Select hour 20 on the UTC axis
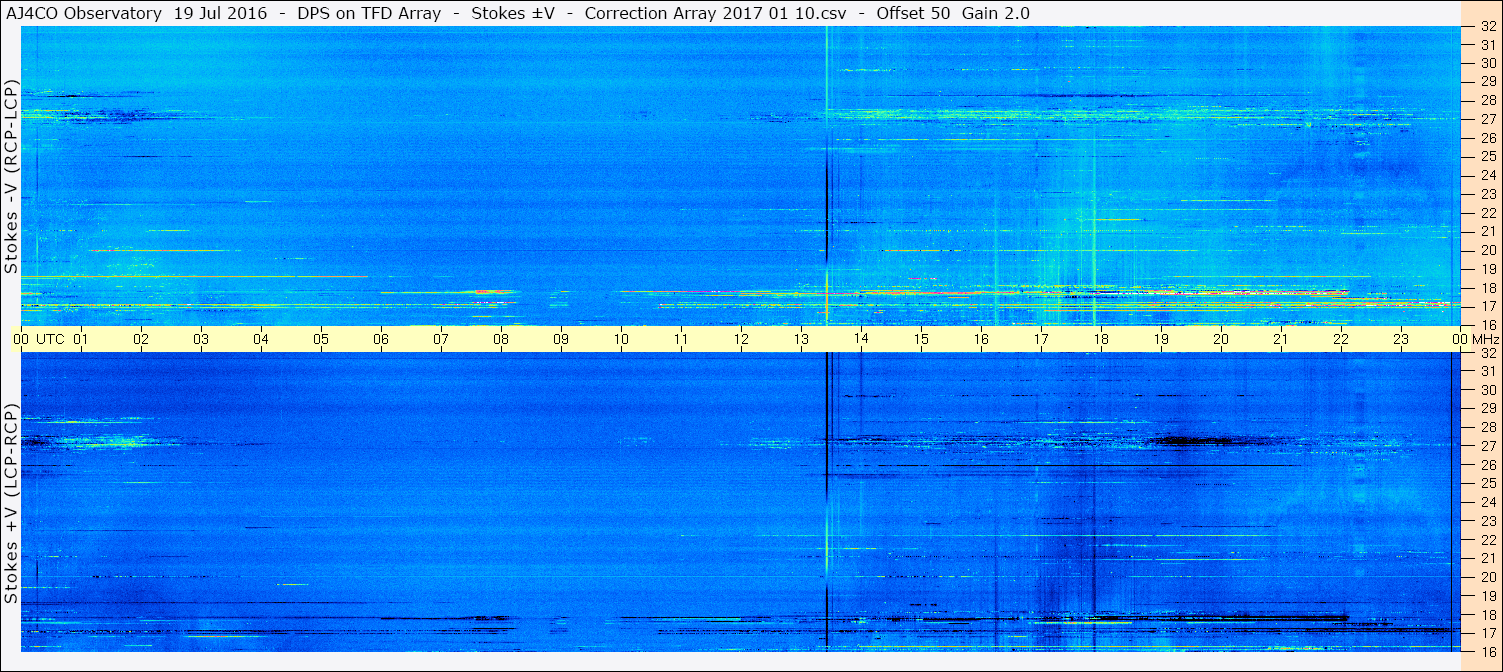Screen dimensions: 1503x672 (x=1221, y=339)
